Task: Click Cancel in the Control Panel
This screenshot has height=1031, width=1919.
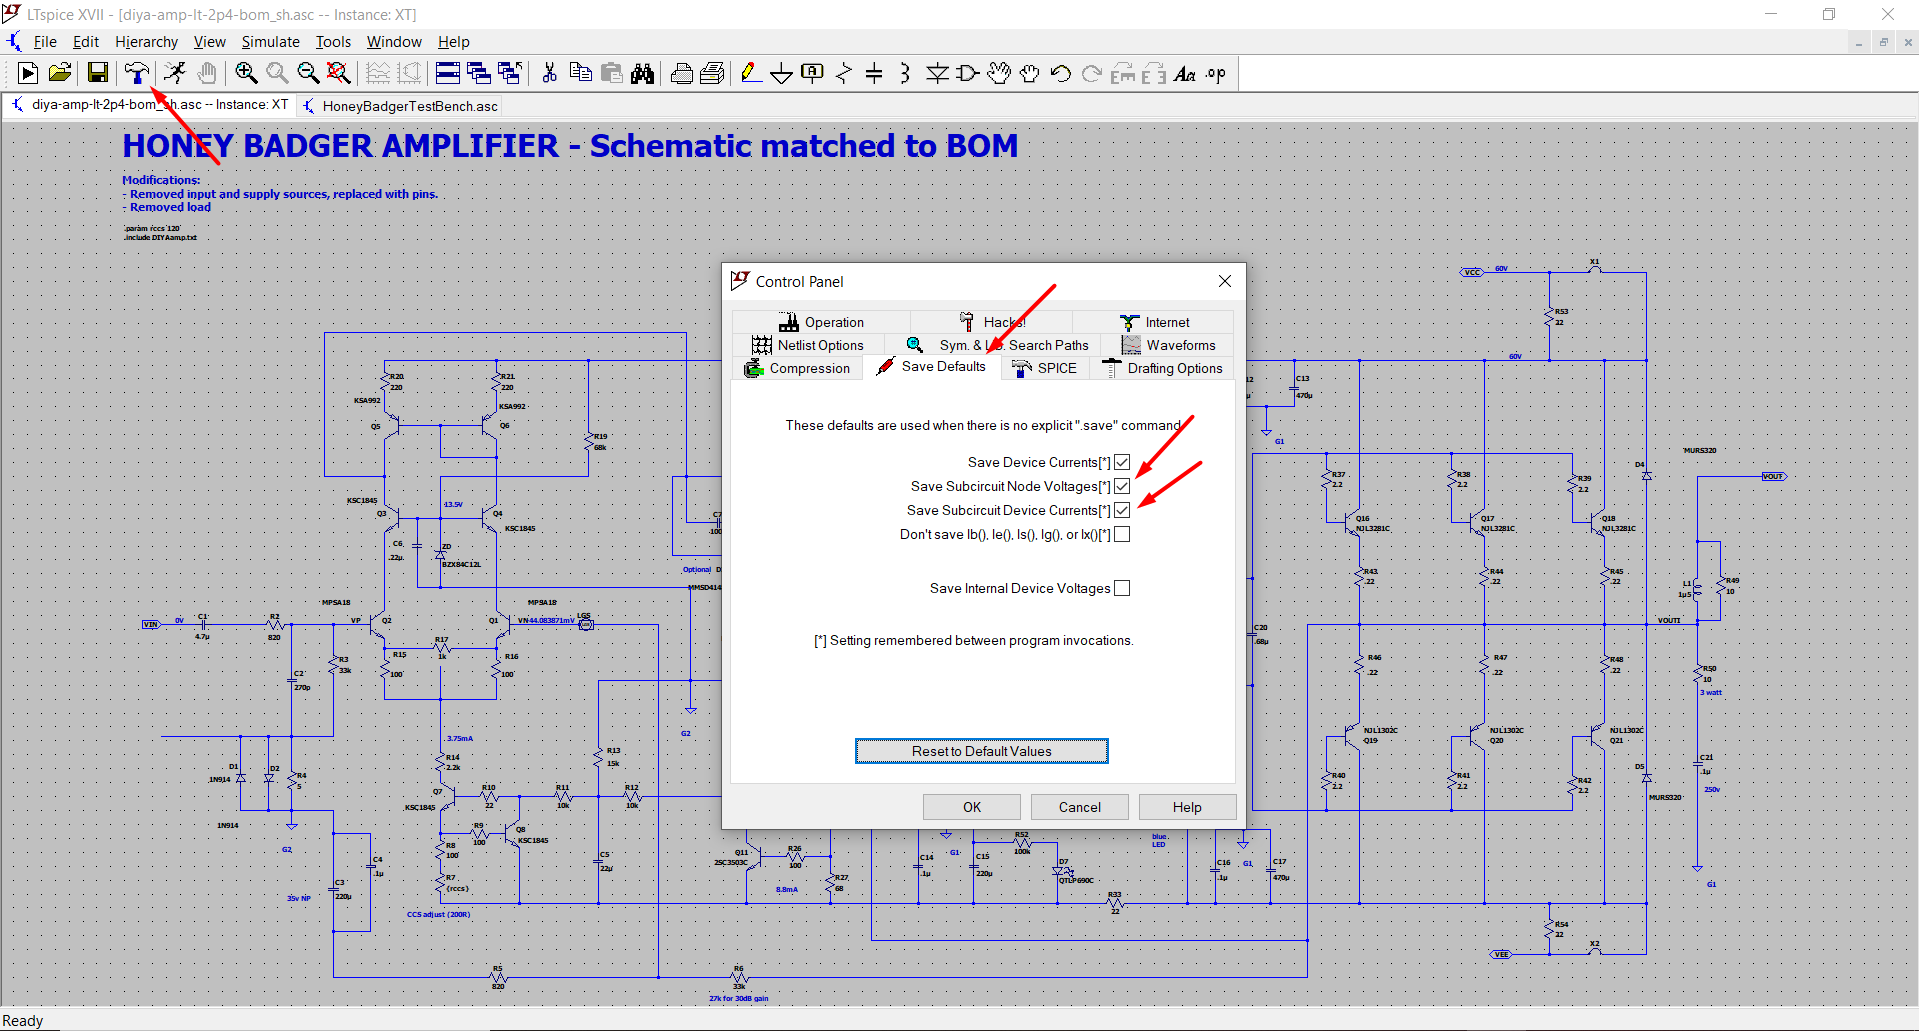Action: [1079, 807]
